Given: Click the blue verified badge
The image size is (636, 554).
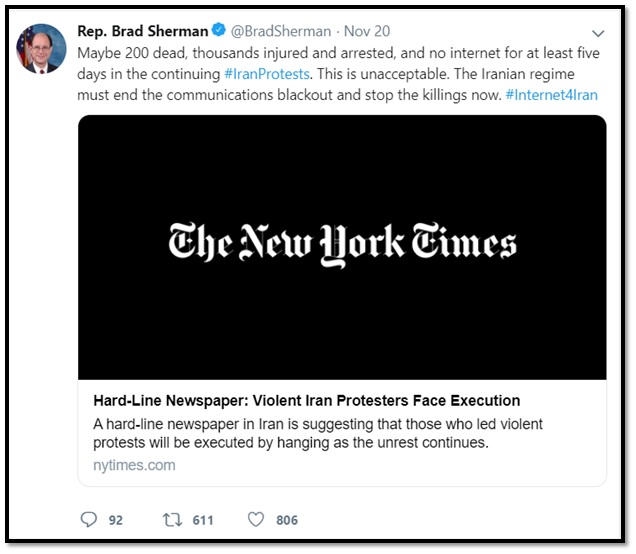Looking at the screenshot, I should click(219, 30).
